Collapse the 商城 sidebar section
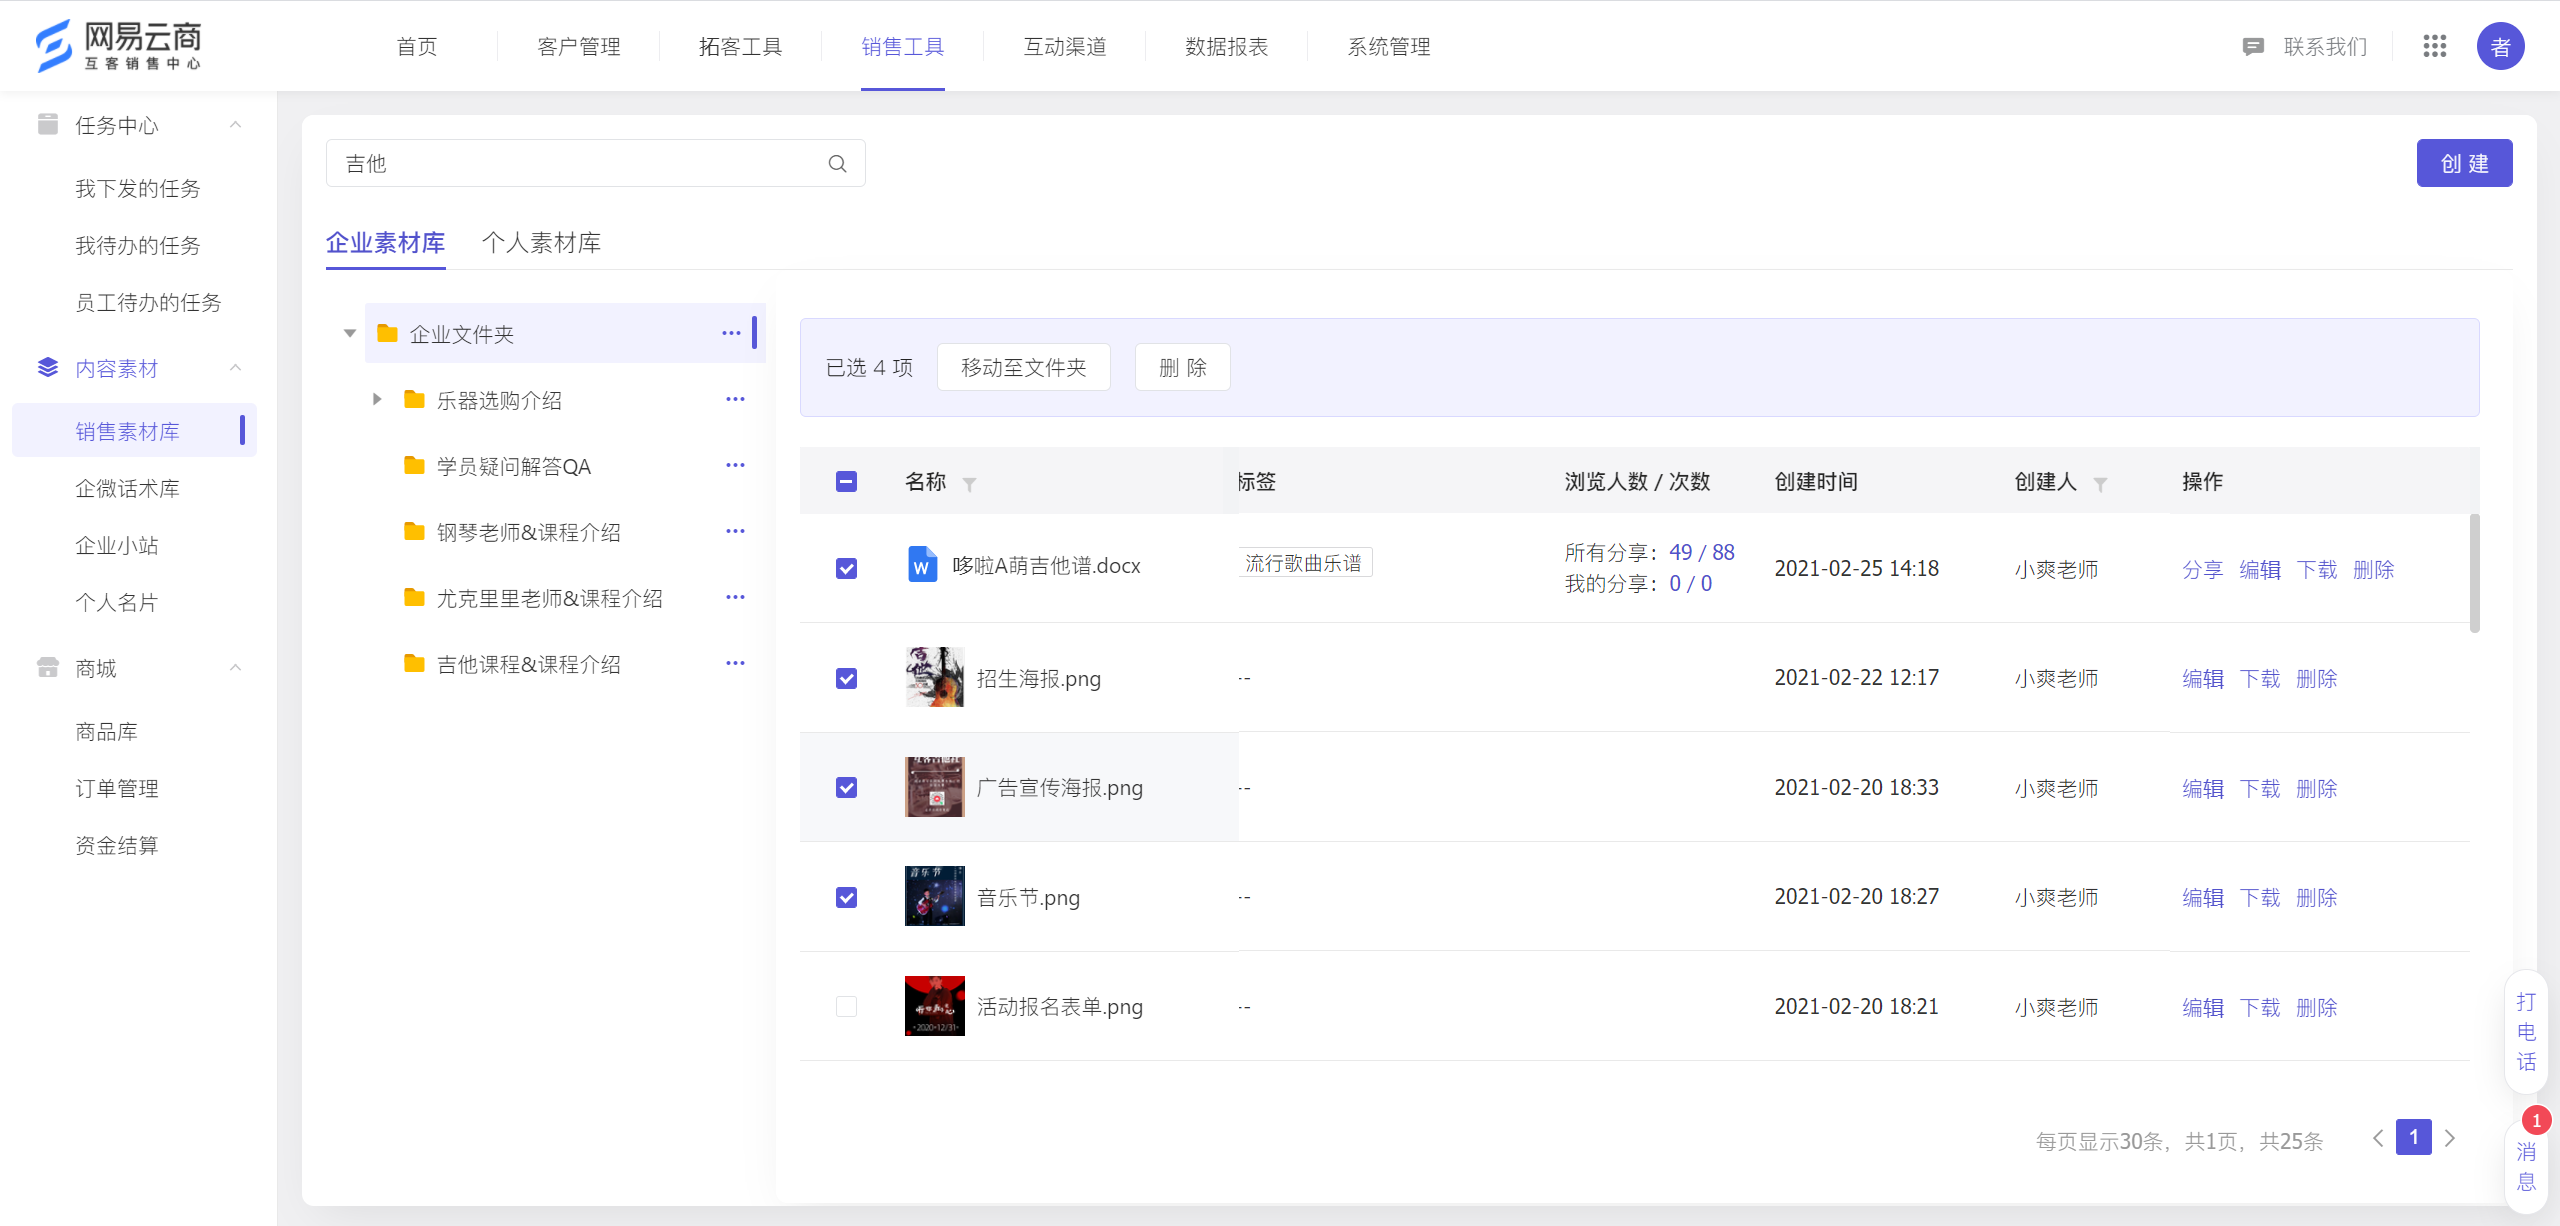 tap(236, 667)
